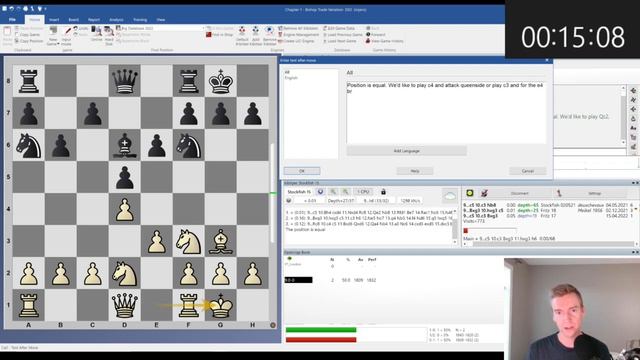This screenshot has width=640, height=360.
Task: Click the Disconnect button
Action: pos(520,193)
